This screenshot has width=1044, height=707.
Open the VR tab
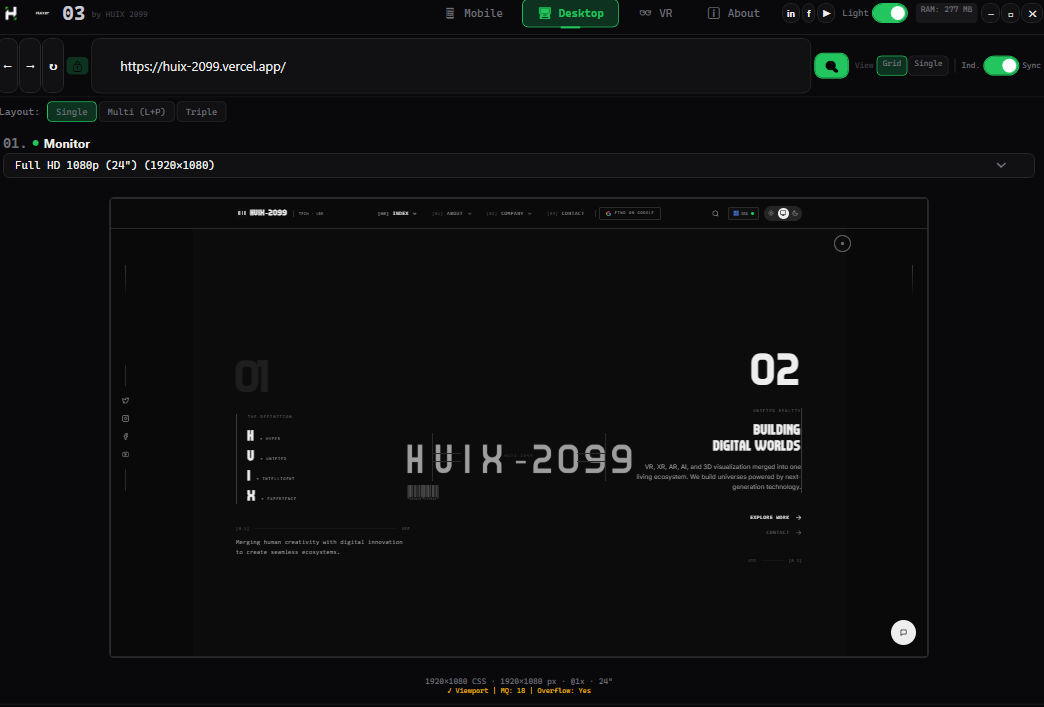tap(656, 13)
